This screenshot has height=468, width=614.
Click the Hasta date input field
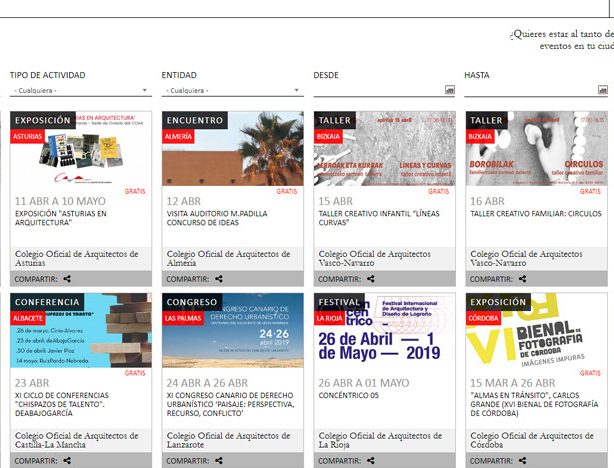pyautogui.click(x=528, y=91)
